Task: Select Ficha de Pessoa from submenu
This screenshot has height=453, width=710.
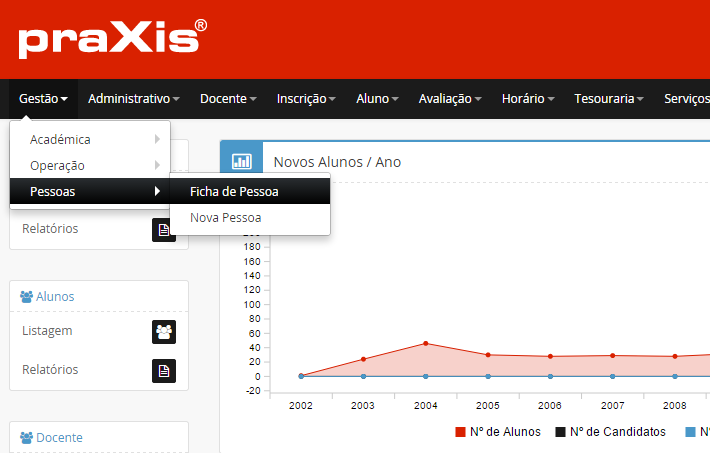Action: pos(234,192)
